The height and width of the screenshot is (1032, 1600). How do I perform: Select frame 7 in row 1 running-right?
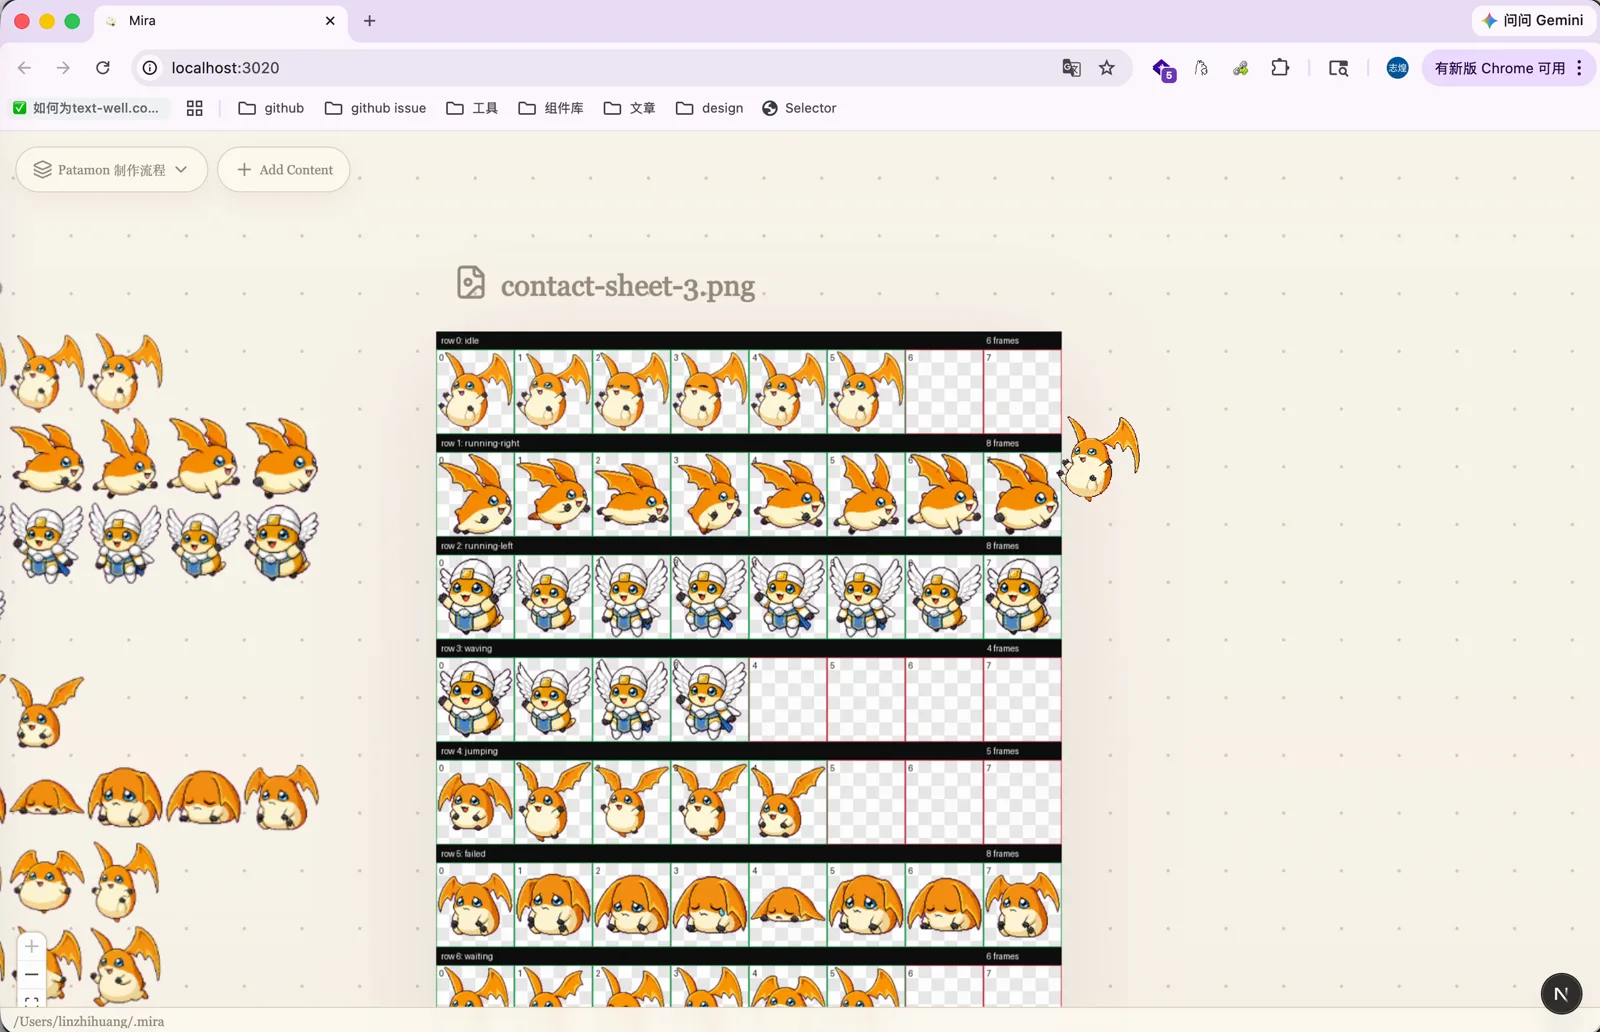pyautogui.click(x=1022, y=494)
